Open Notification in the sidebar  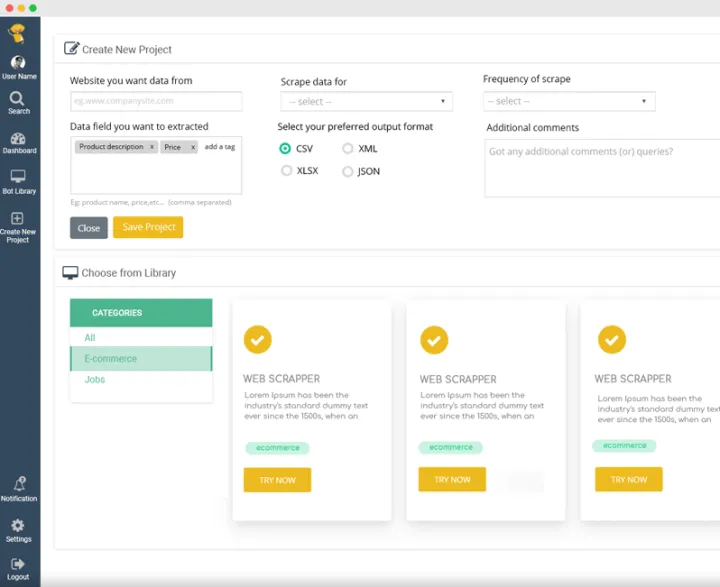click(x=18, y=484)
